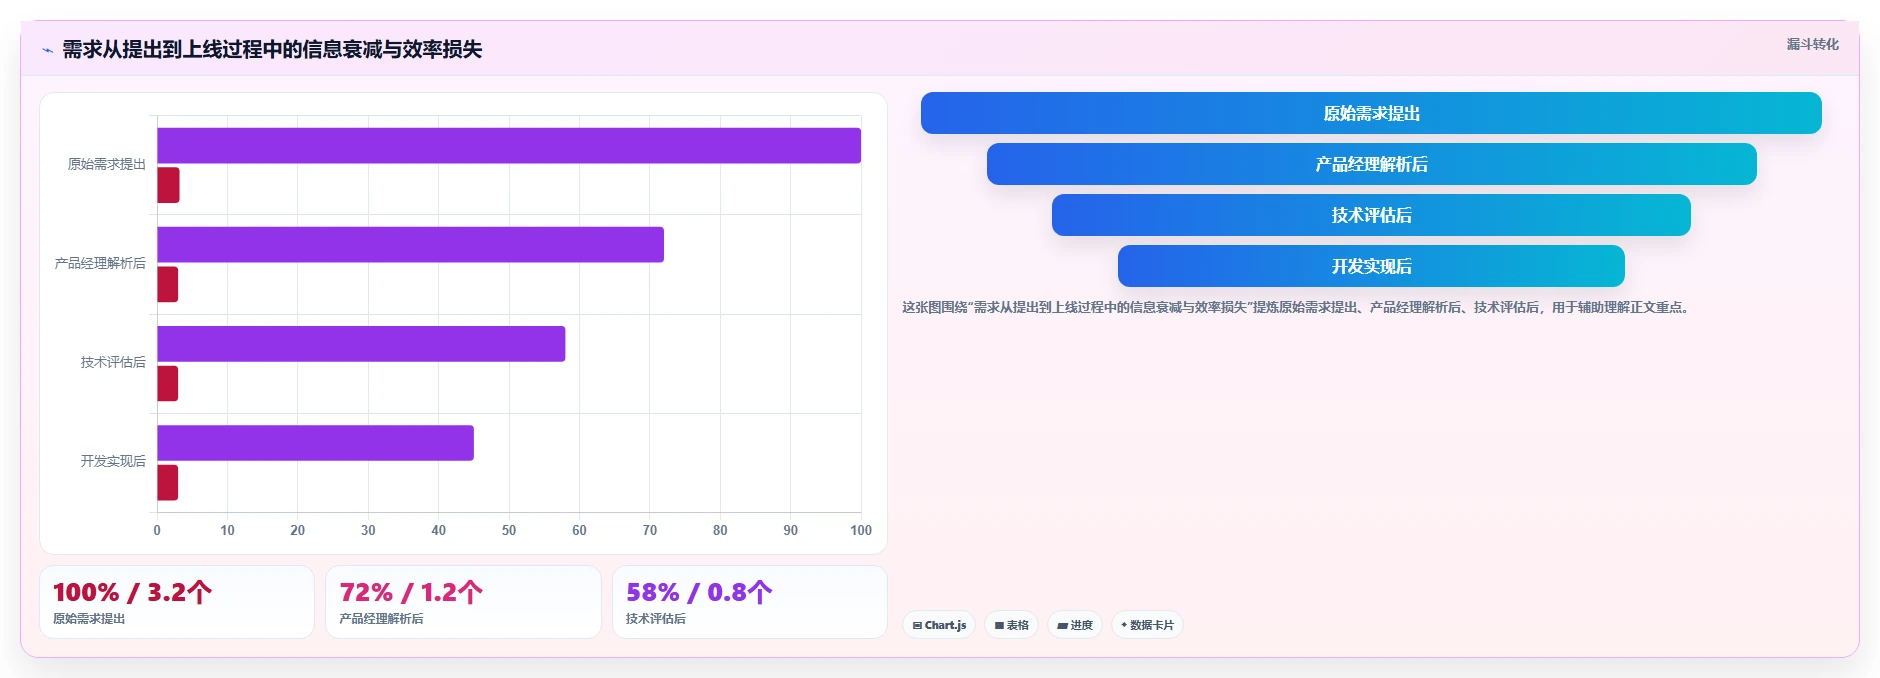Click the x-axis tick label 70

(650, 530)
